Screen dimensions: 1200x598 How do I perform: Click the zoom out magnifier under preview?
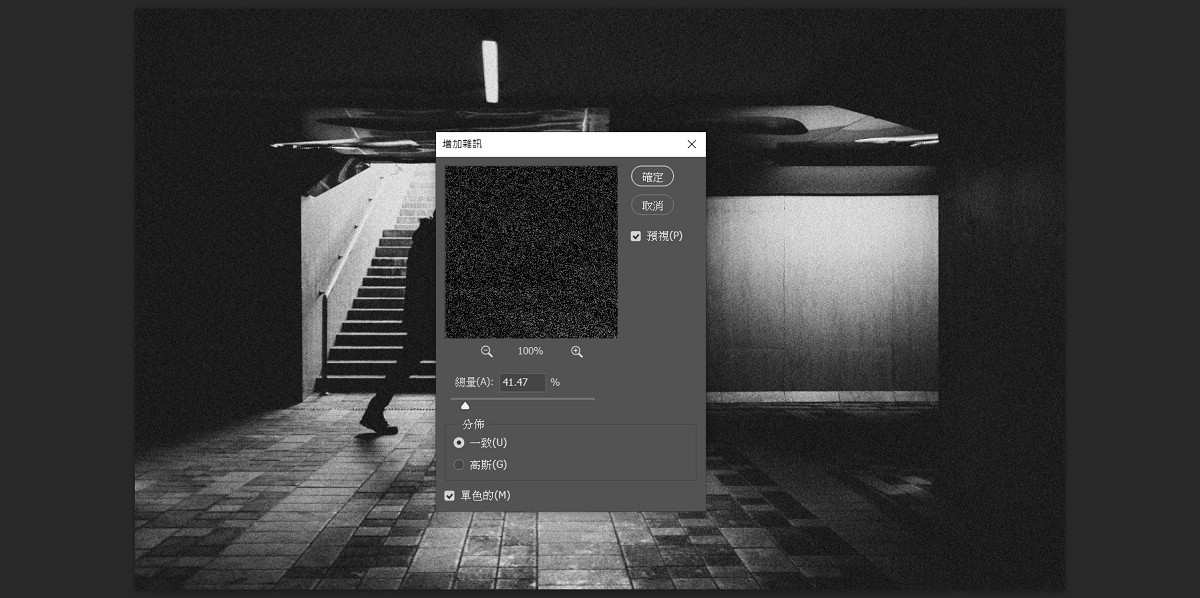click(x=487, y=352)
